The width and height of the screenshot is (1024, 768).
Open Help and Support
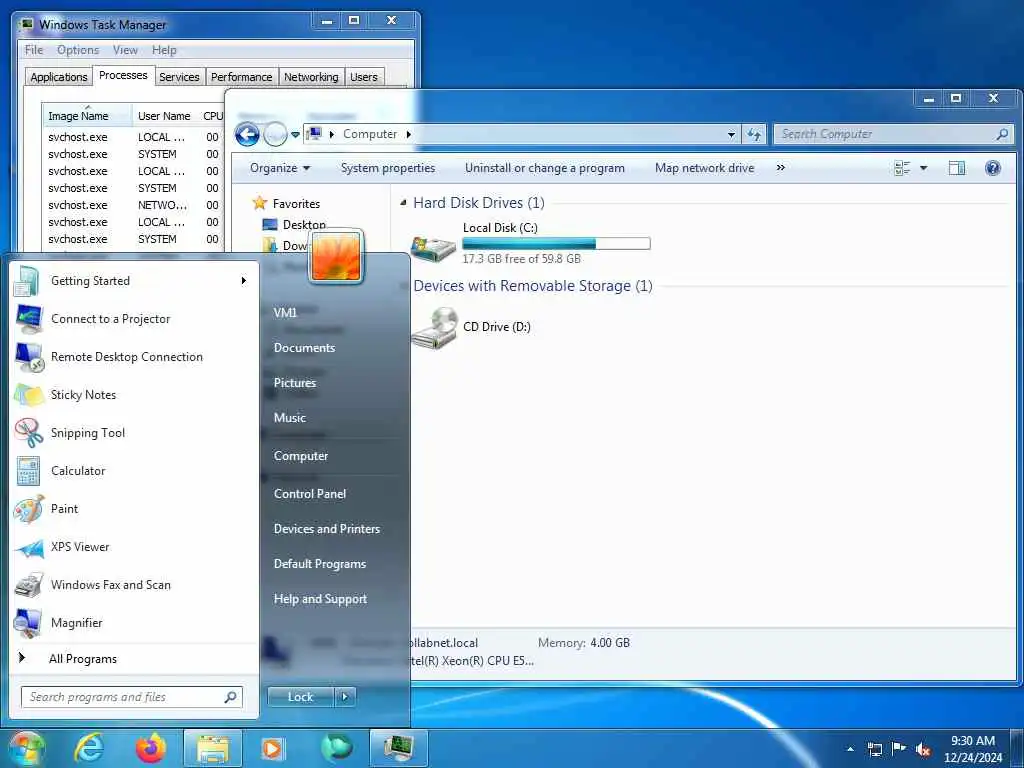point(321,599)
